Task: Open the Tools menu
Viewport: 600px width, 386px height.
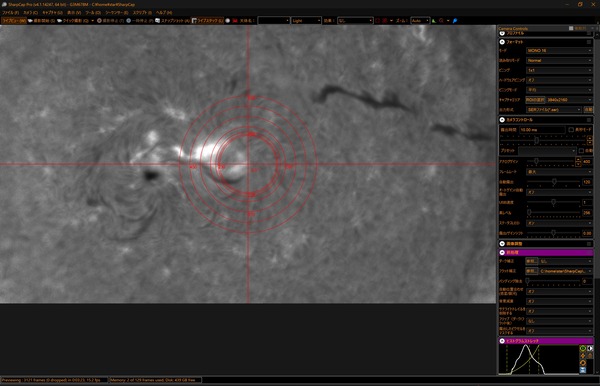Action: (x=93, y=13)
